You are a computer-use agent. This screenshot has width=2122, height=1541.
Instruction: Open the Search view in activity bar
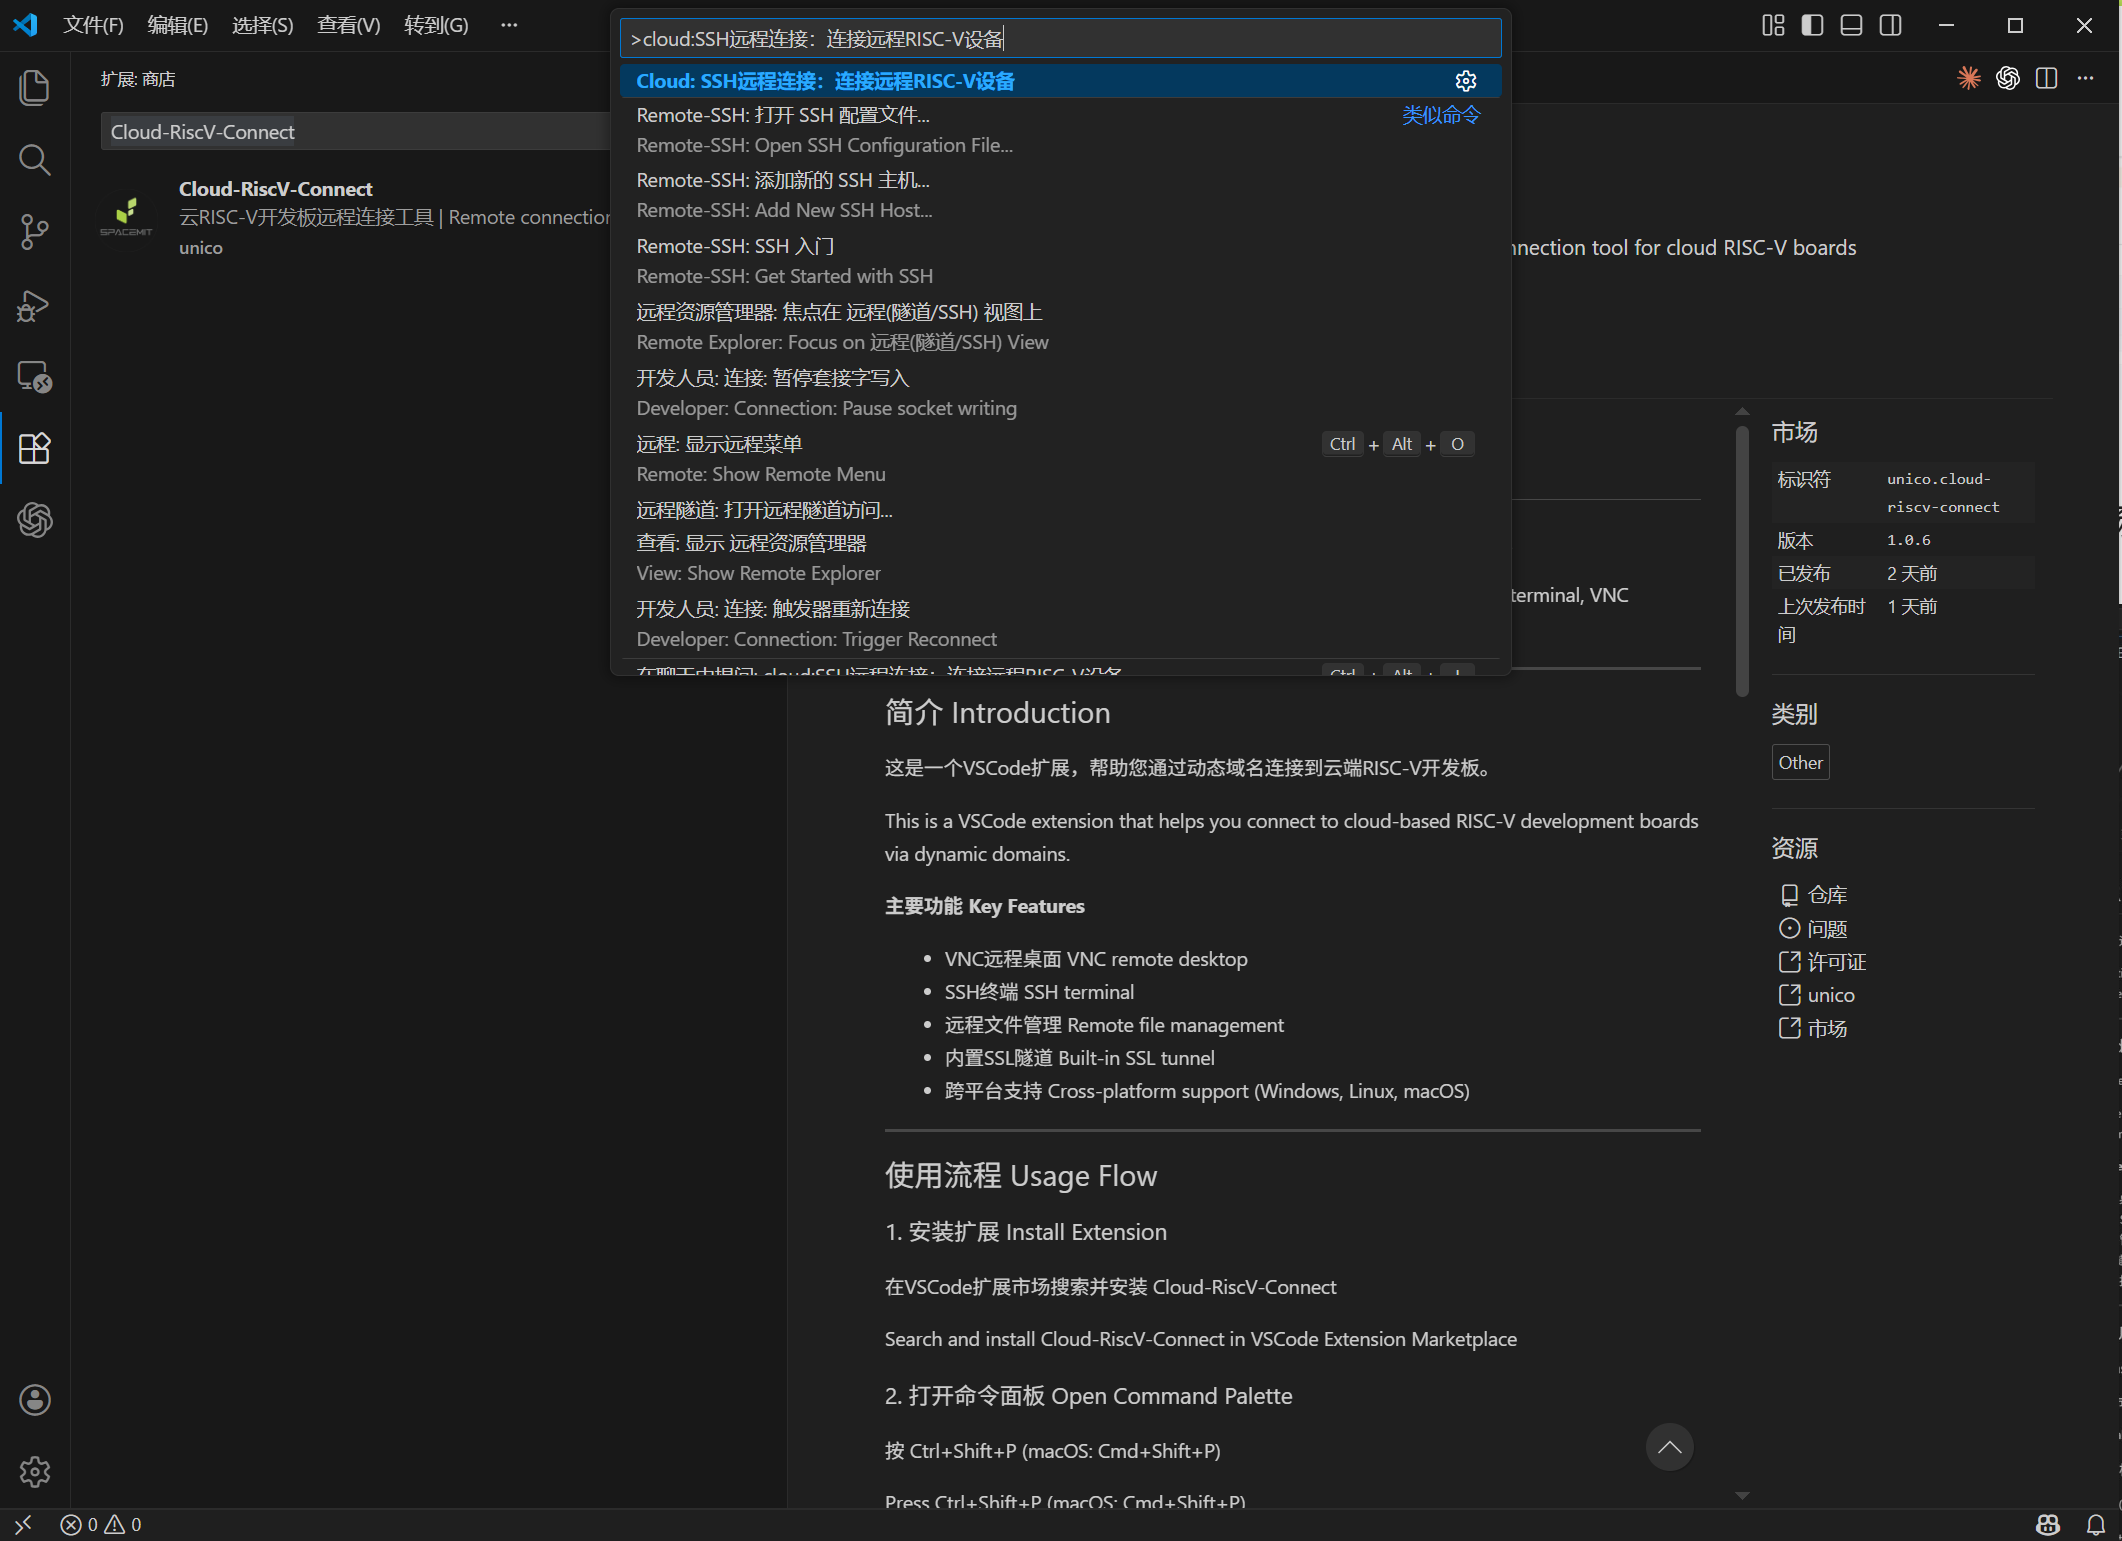pyautogui.click(x=34, y=160)
